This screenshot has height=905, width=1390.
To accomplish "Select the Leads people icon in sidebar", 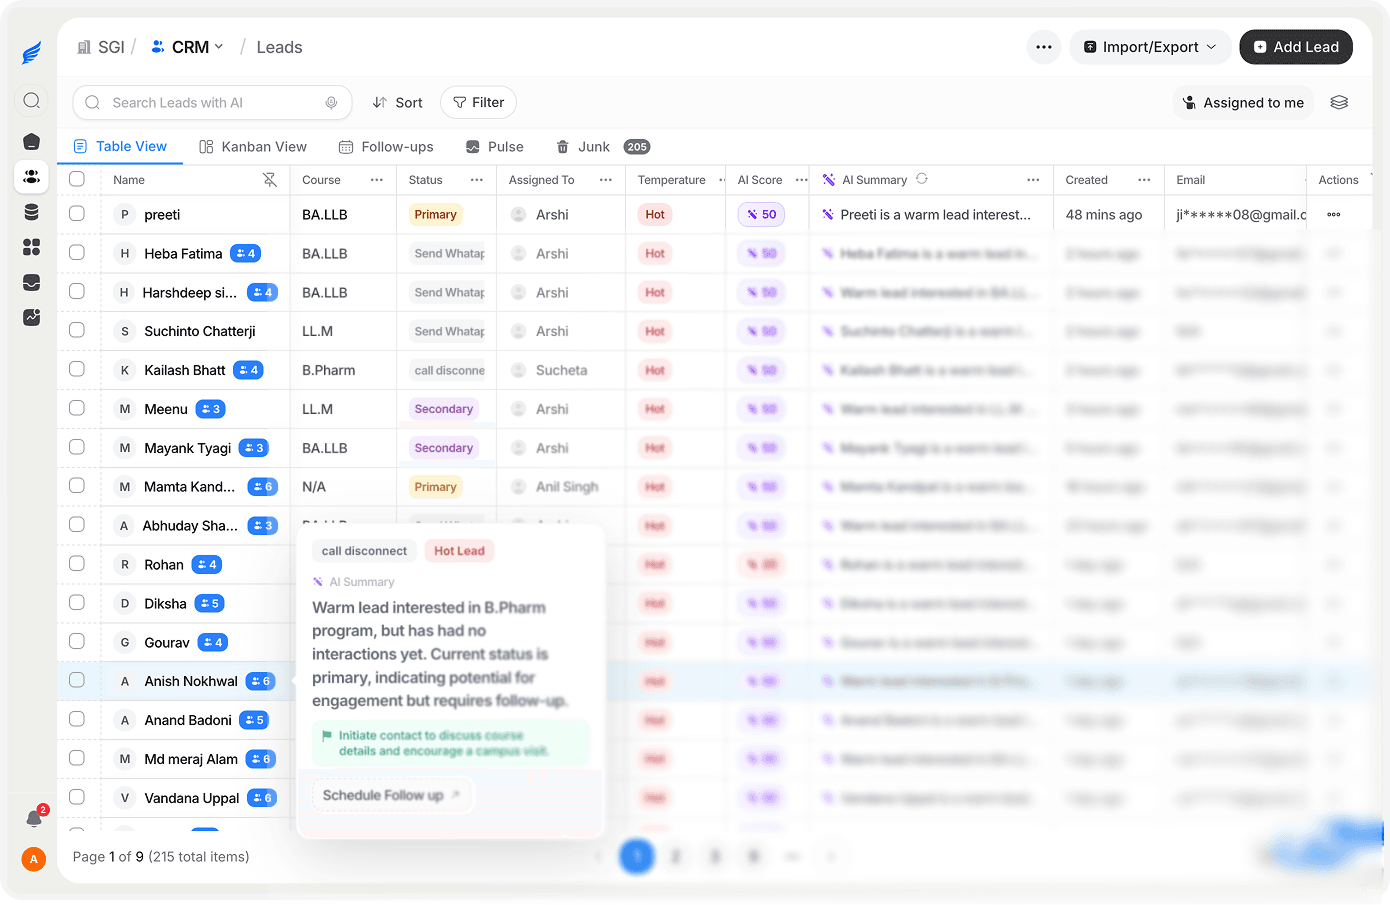I will click(32, 177).
